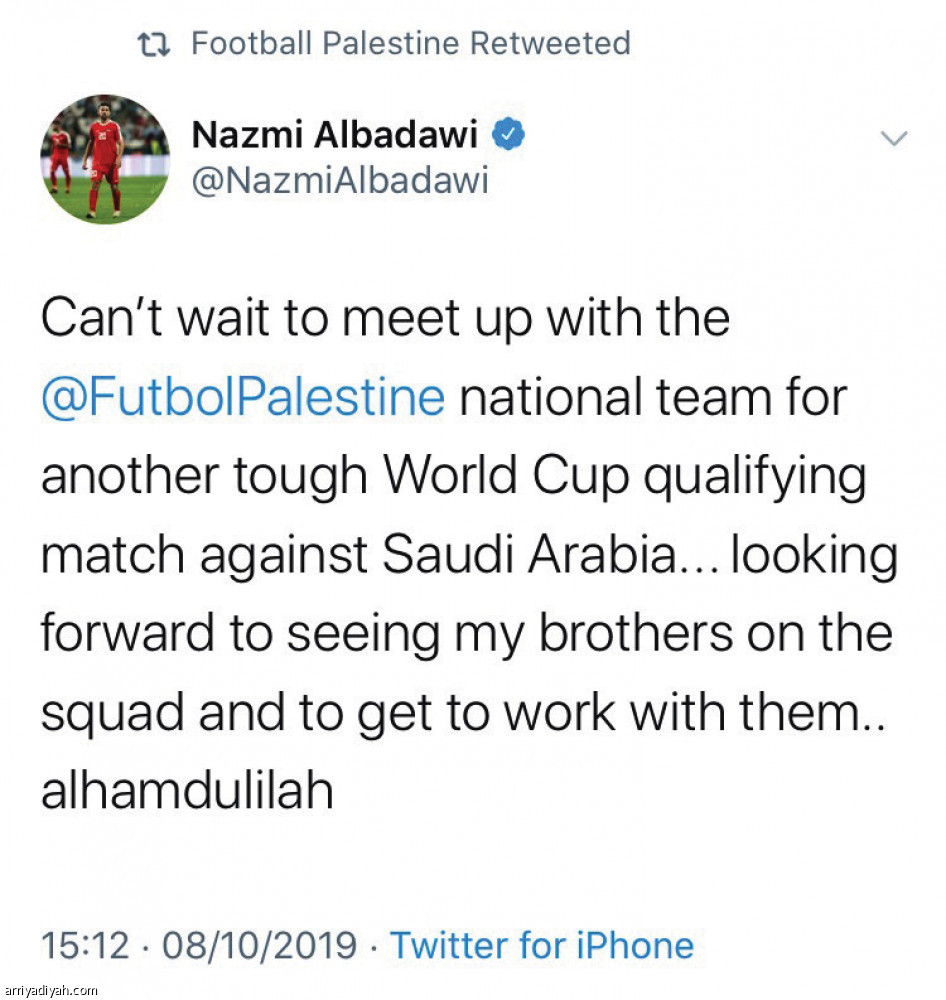946x1000 pixels.
Task: Open the @FutbolPalestine mention
Action: pos(243,397)
